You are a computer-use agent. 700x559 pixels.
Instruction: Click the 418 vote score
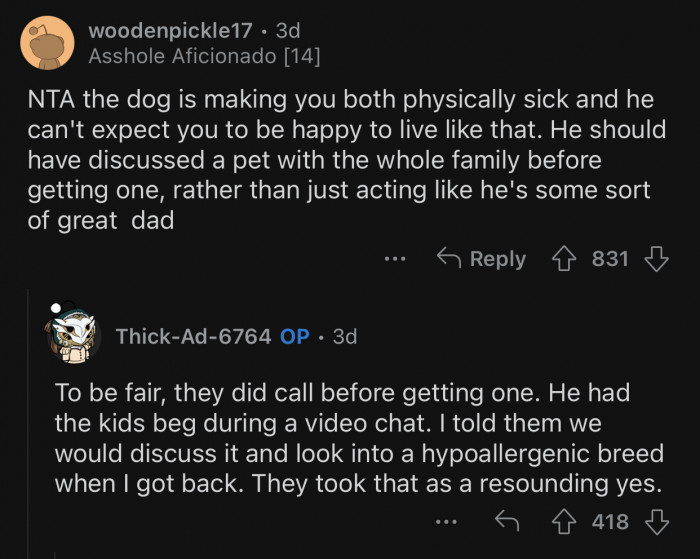(610, 520)
